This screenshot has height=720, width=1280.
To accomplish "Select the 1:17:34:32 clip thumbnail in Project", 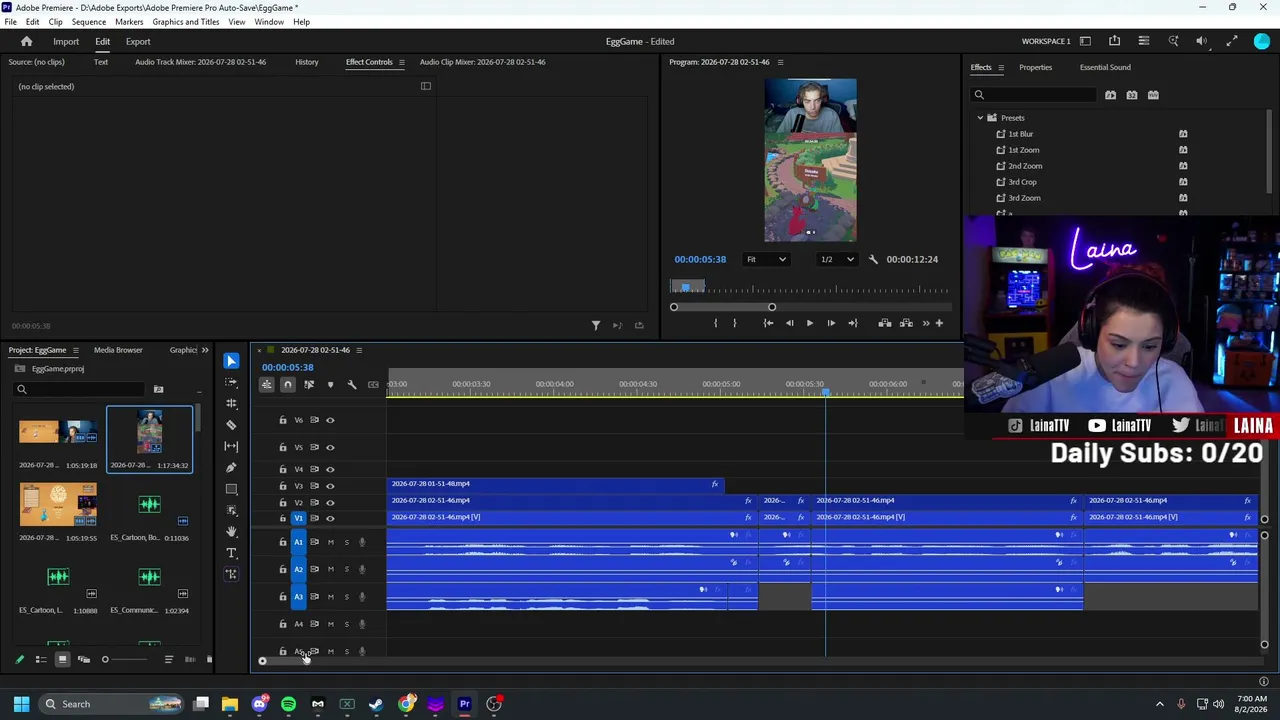I will tap(150, 433).
